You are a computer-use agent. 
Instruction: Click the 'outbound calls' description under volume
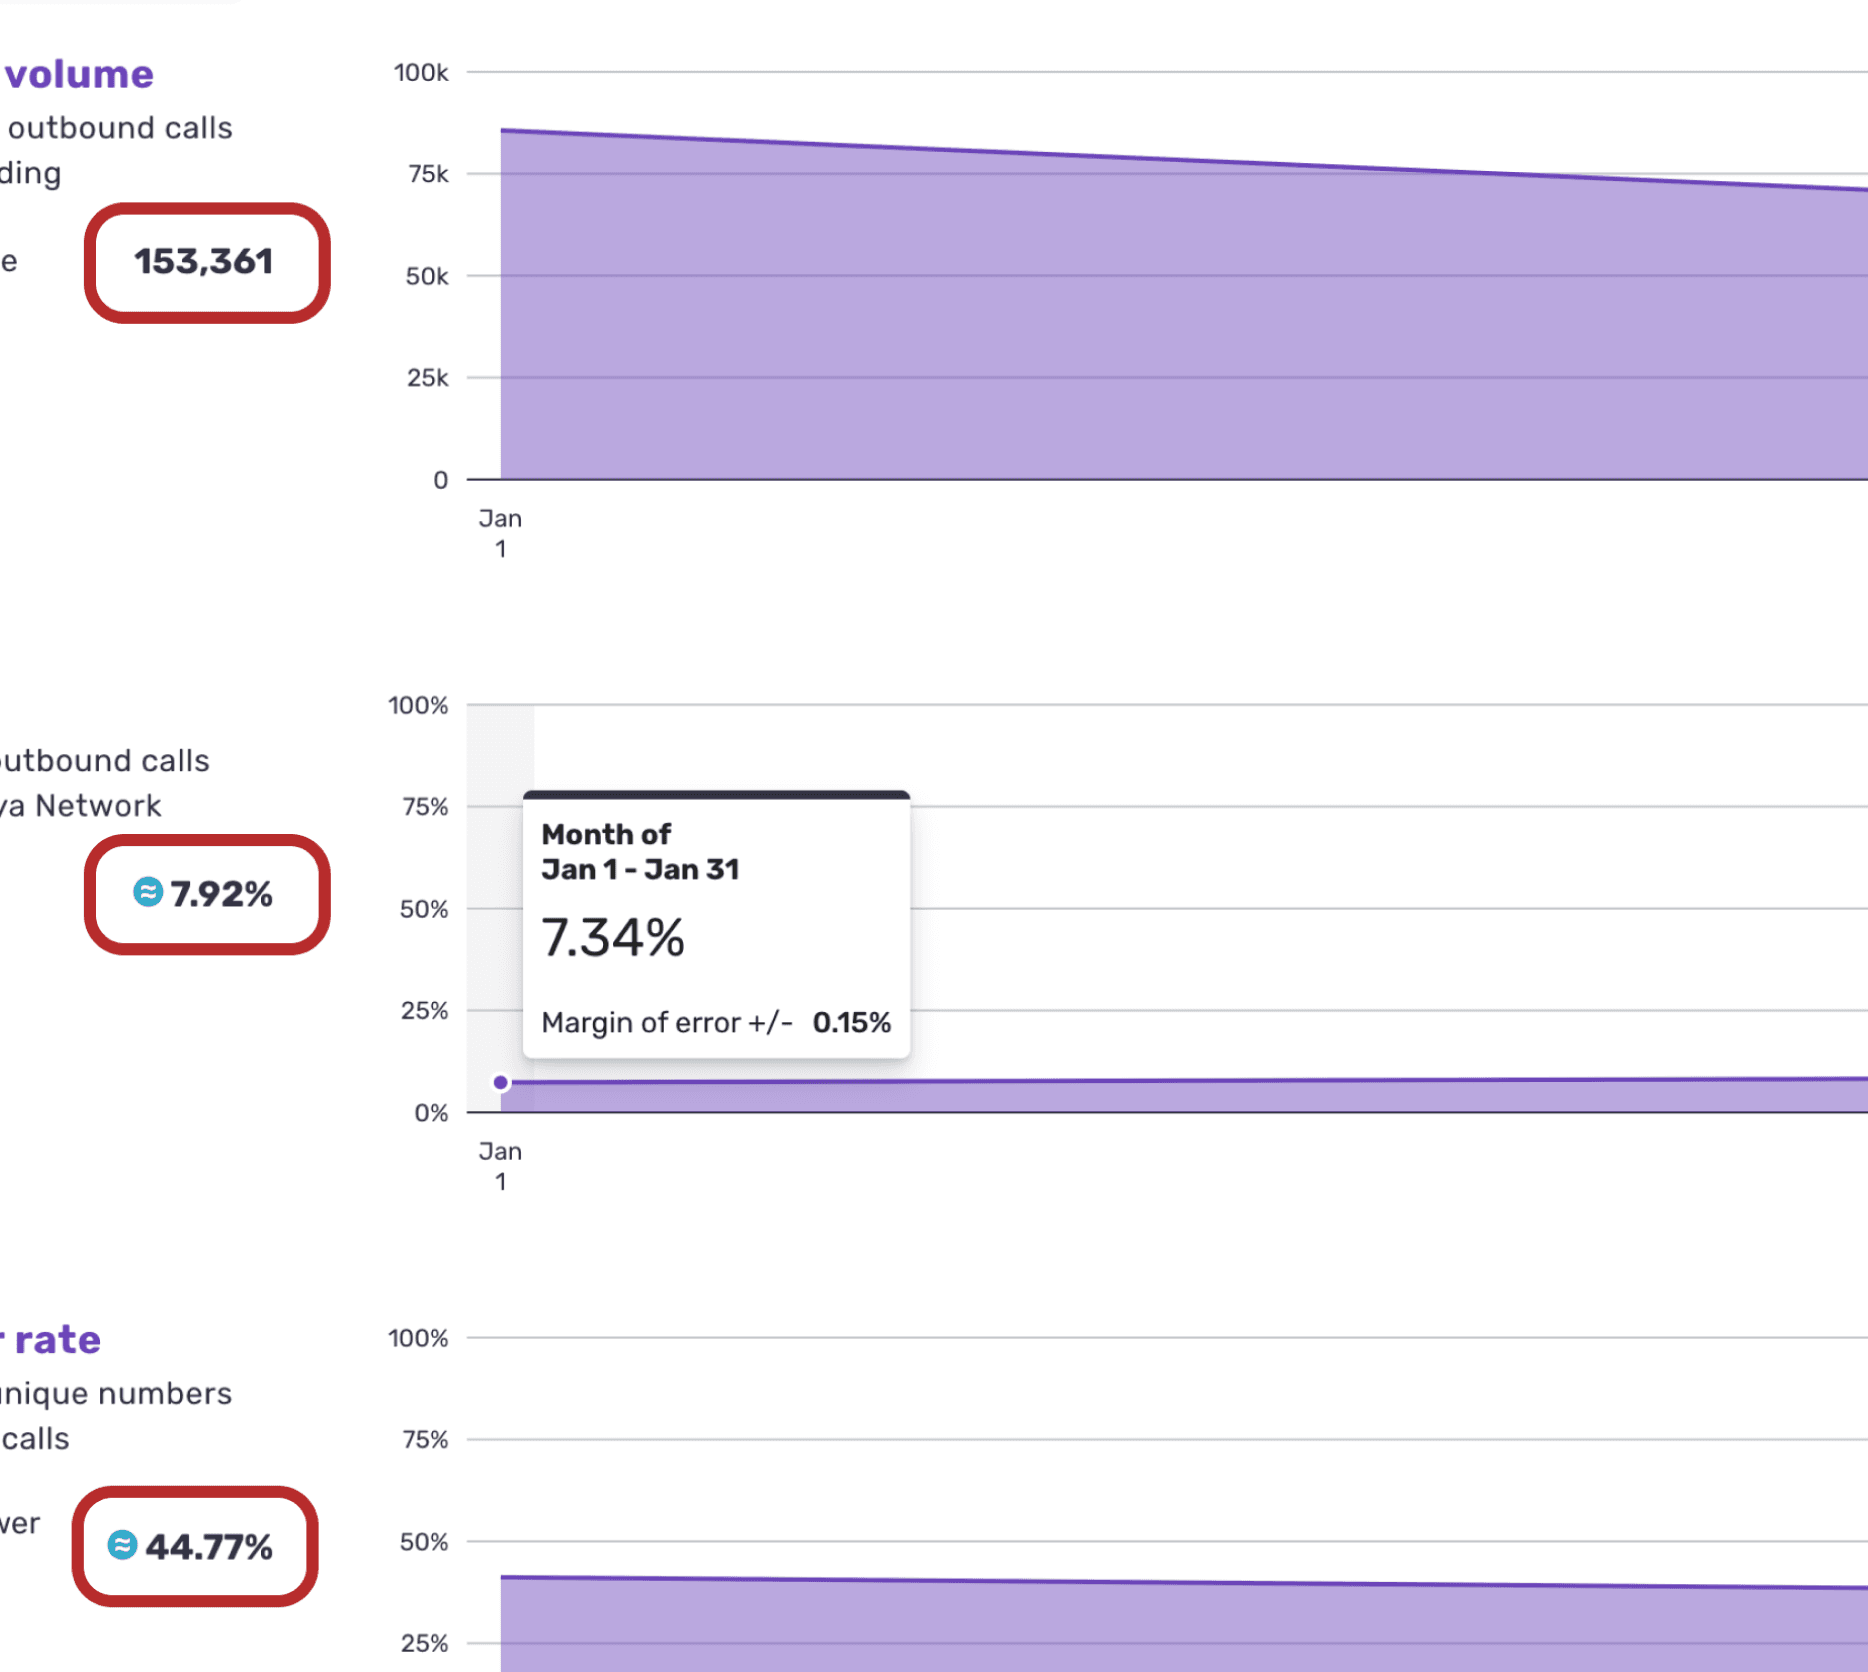pyautogui.click(x=120, y=128)
